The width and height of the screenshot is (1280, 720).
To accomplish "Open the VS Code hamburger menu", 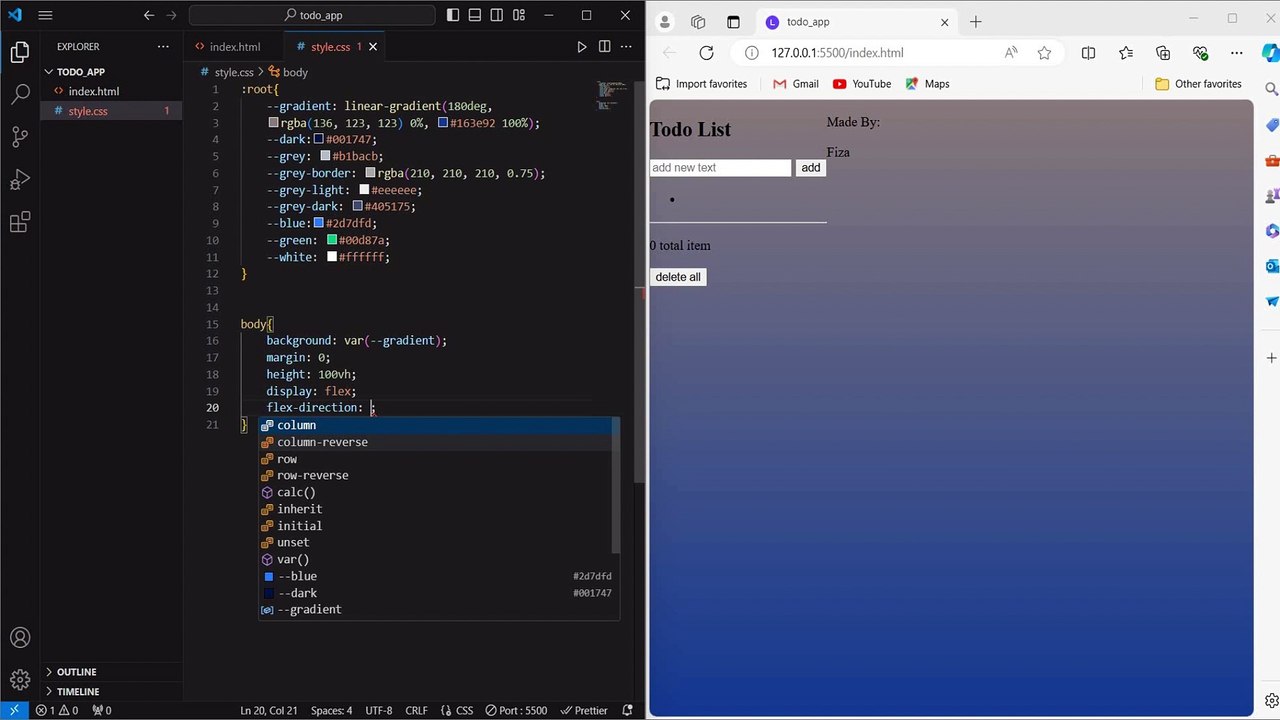I will (x=45, y=15).
